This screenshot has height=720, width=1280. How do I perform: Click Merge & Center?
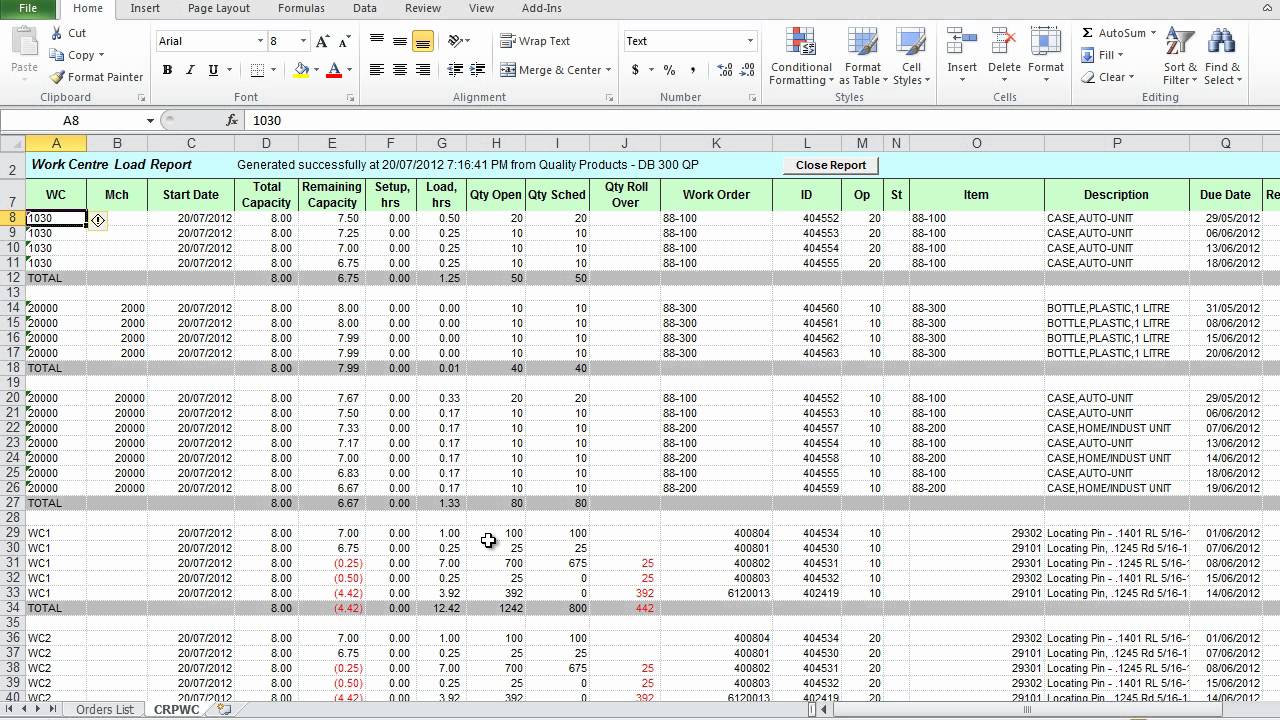click(x=550, y=70)
